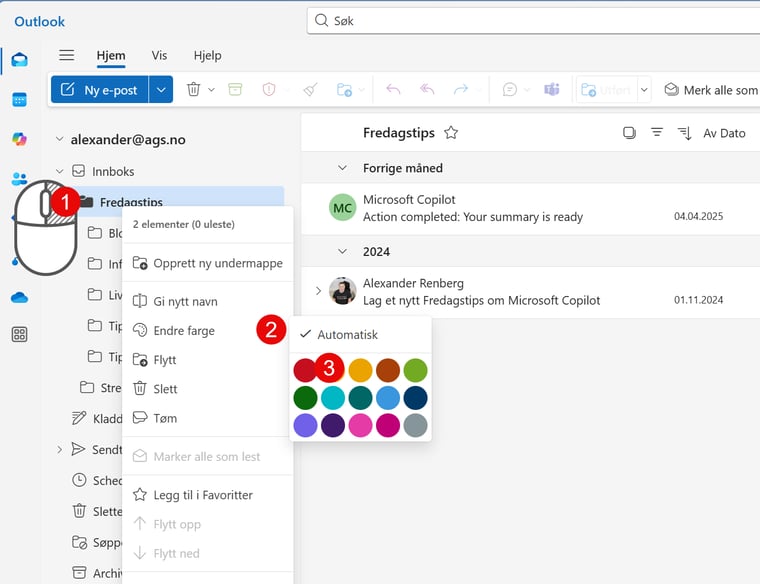Click the Delete trash icon in toolbar

click(x=193, y=90)
